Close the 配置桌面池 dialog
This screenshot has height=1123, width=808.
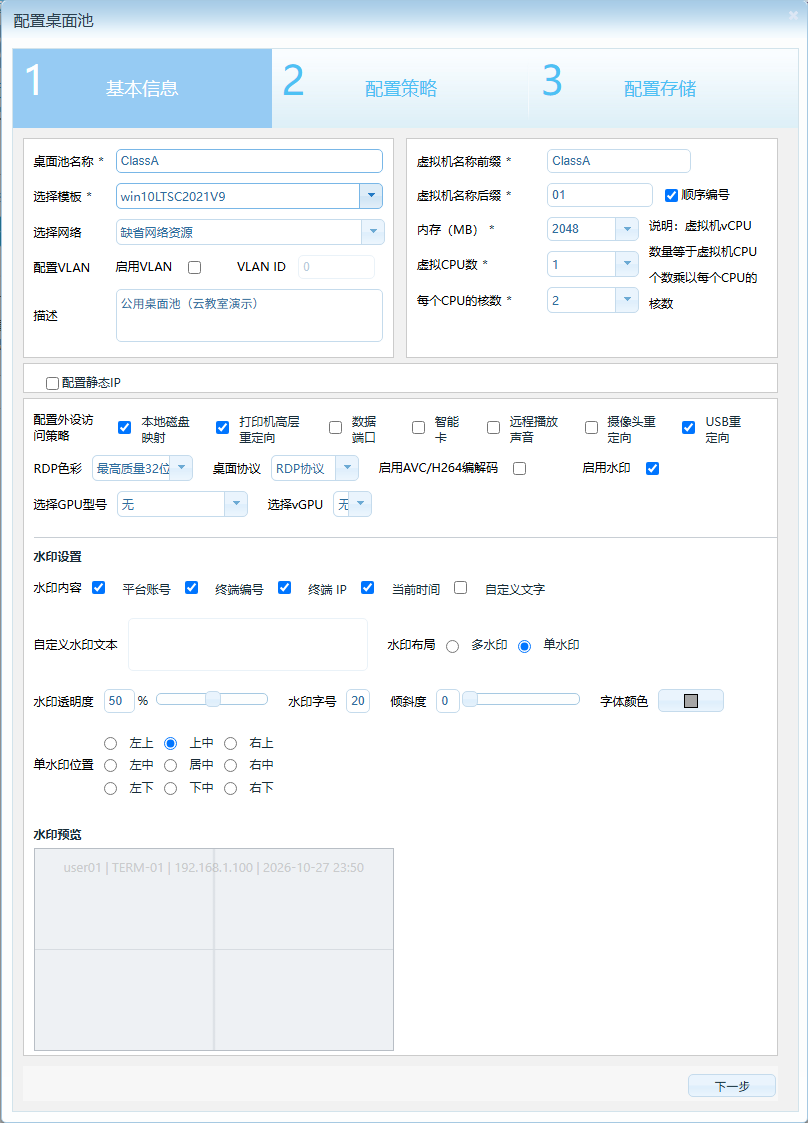point(793,15)
